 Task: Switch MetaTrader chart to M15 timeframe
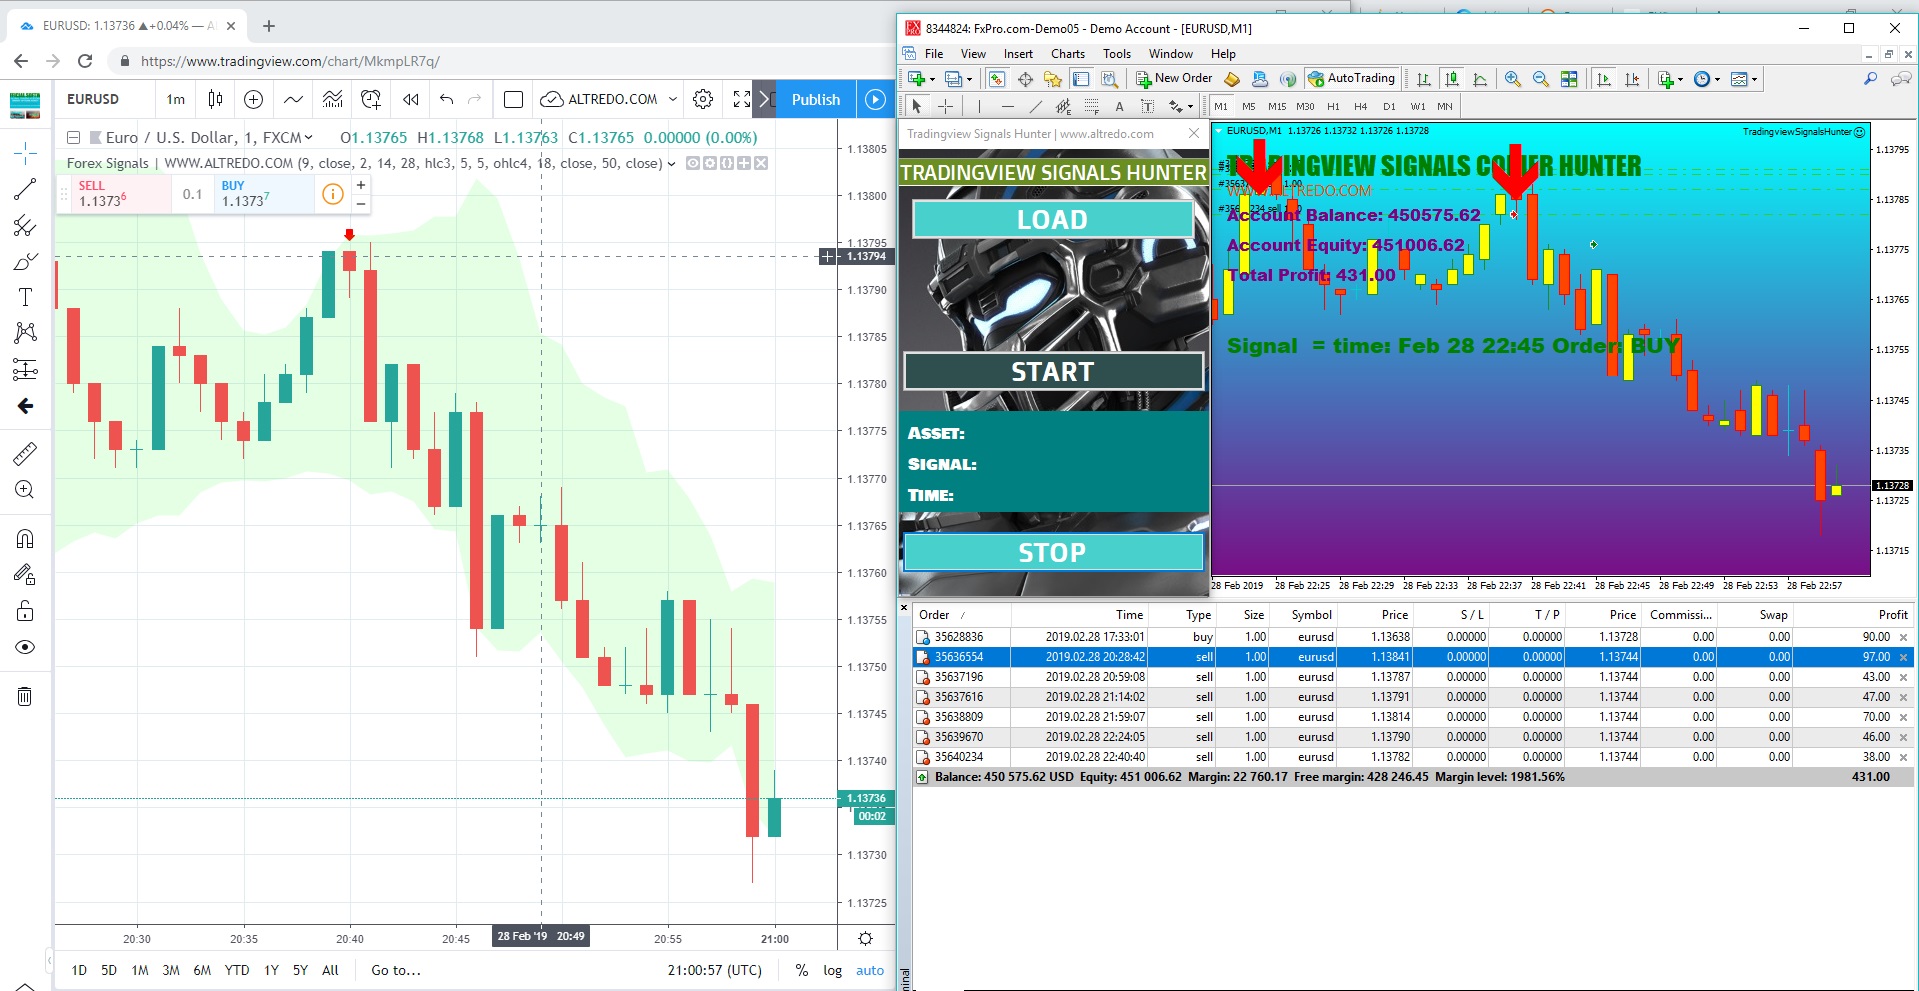[1277, 106]
